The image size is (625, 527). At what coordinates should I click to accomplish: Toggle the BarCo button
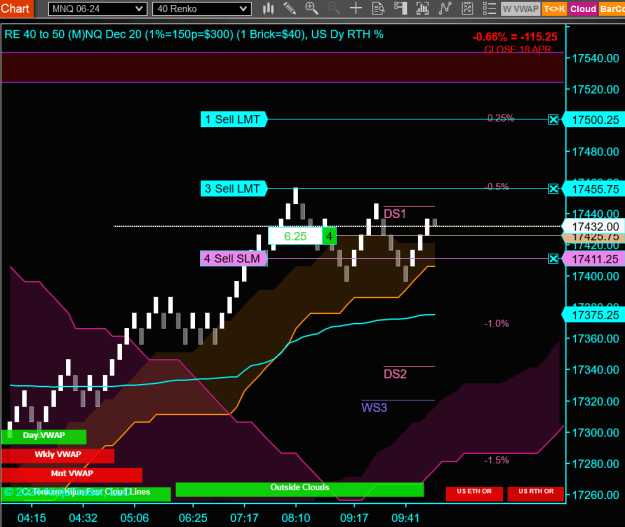coord(611,9)
